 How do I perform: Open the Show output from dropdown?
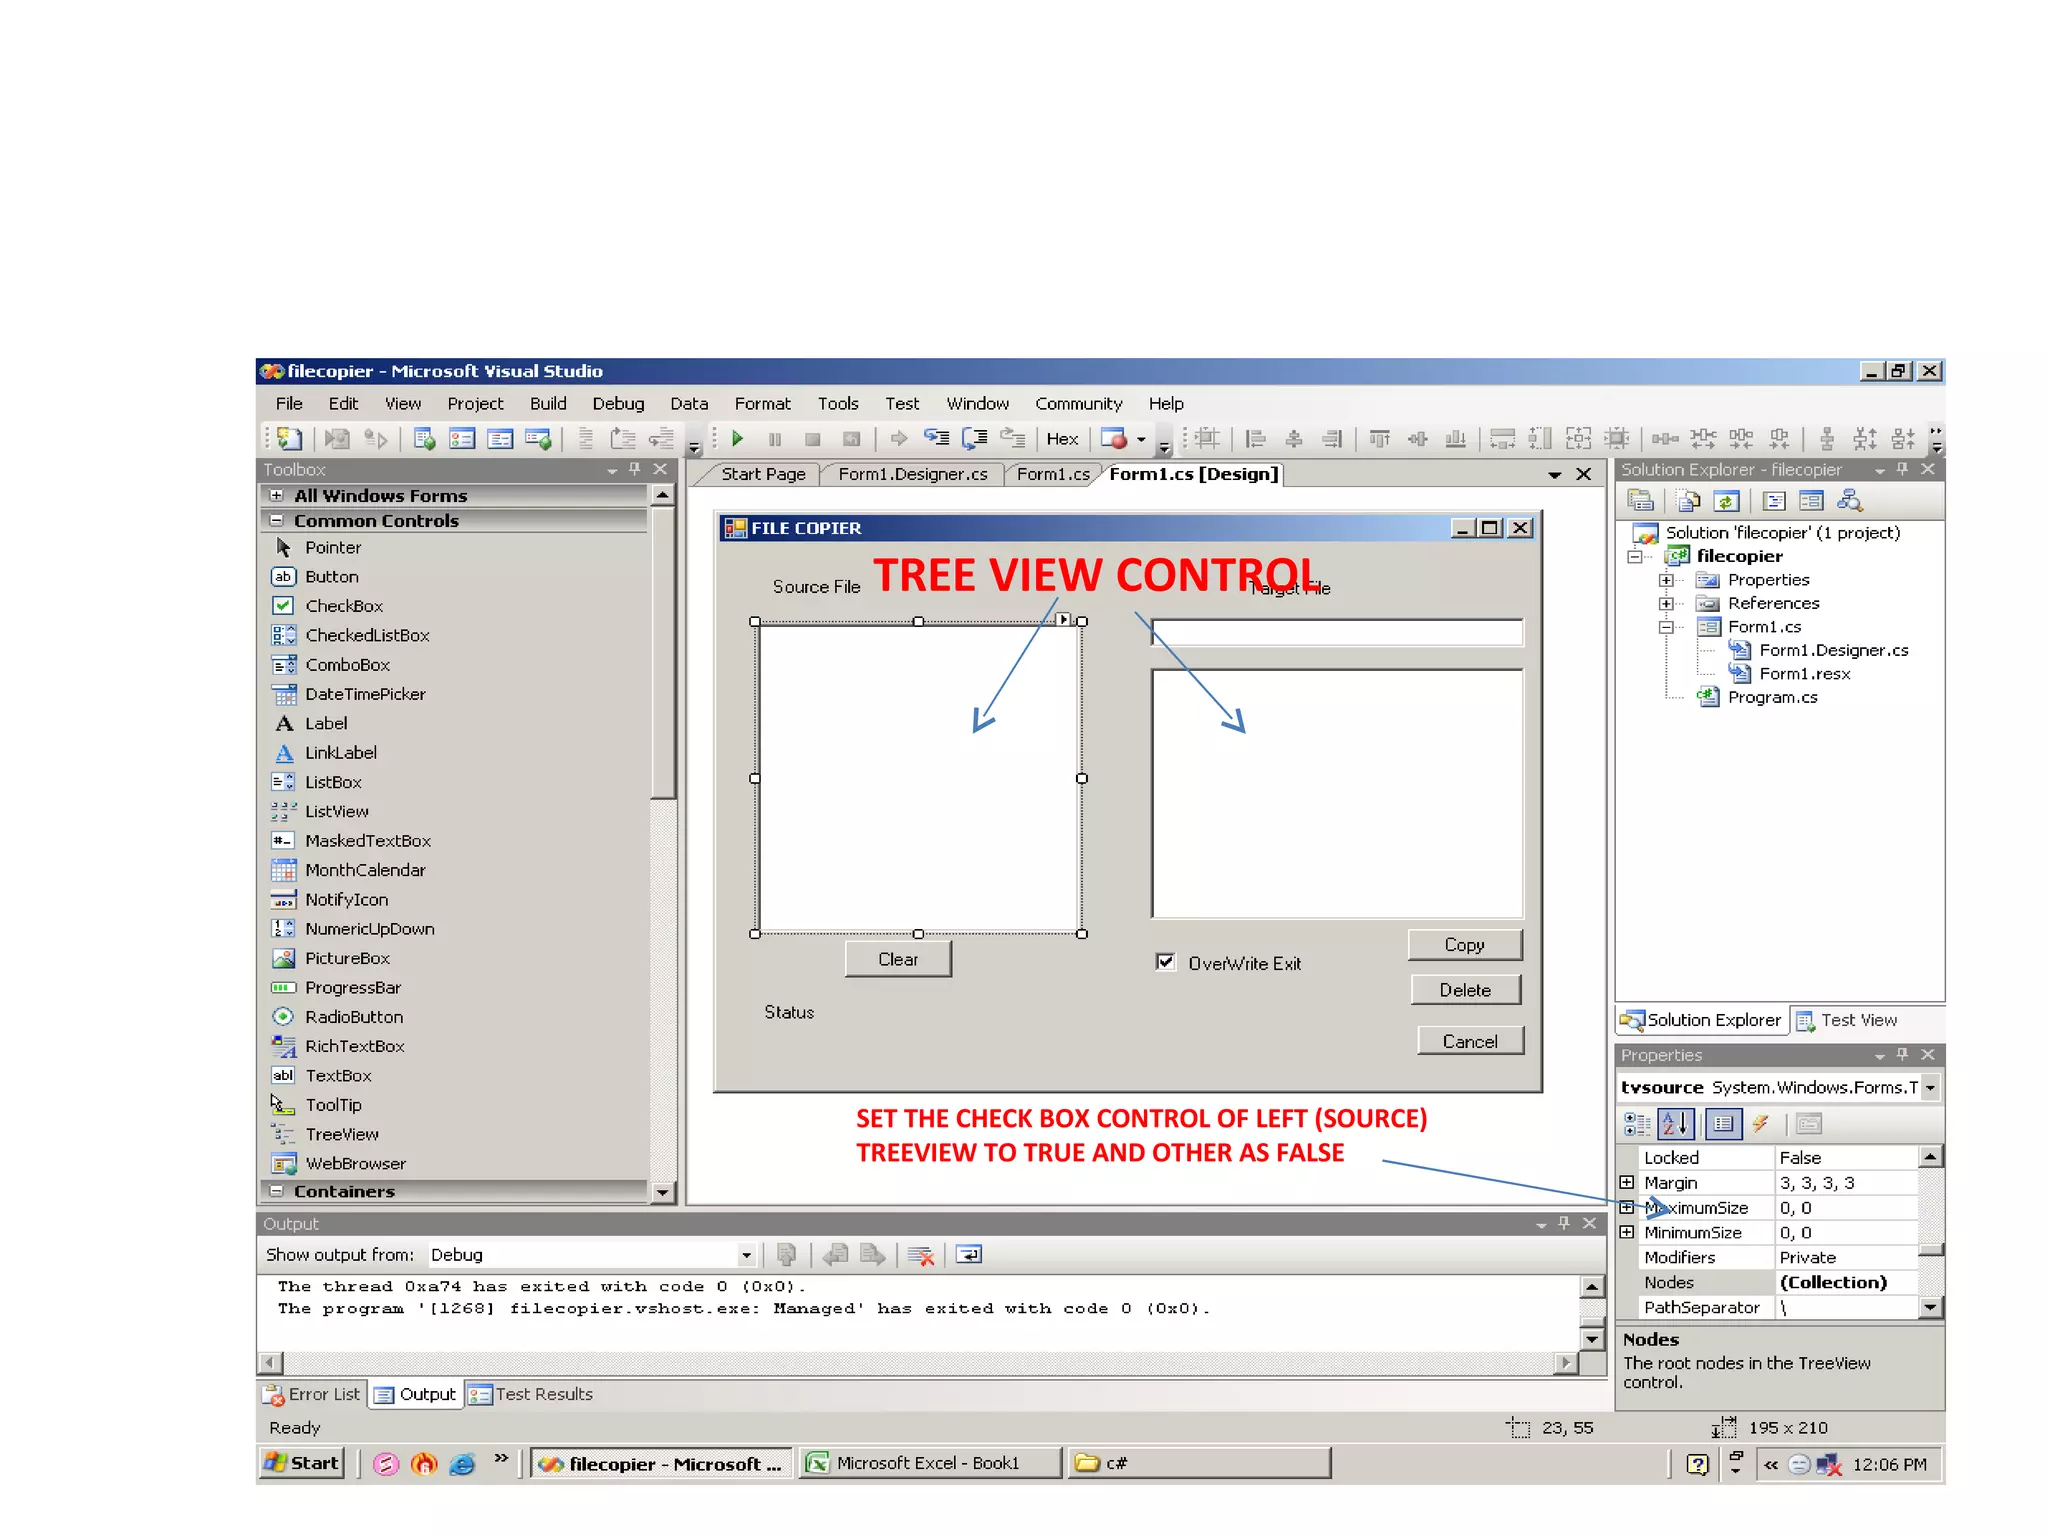pyautogui.click(x=746, y=1255)
